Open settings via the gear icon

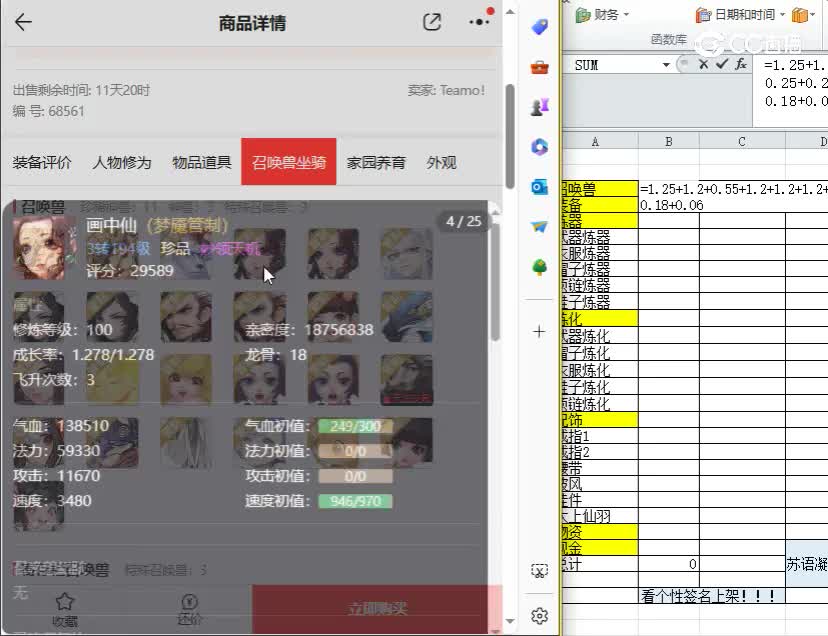coord(539,615)
